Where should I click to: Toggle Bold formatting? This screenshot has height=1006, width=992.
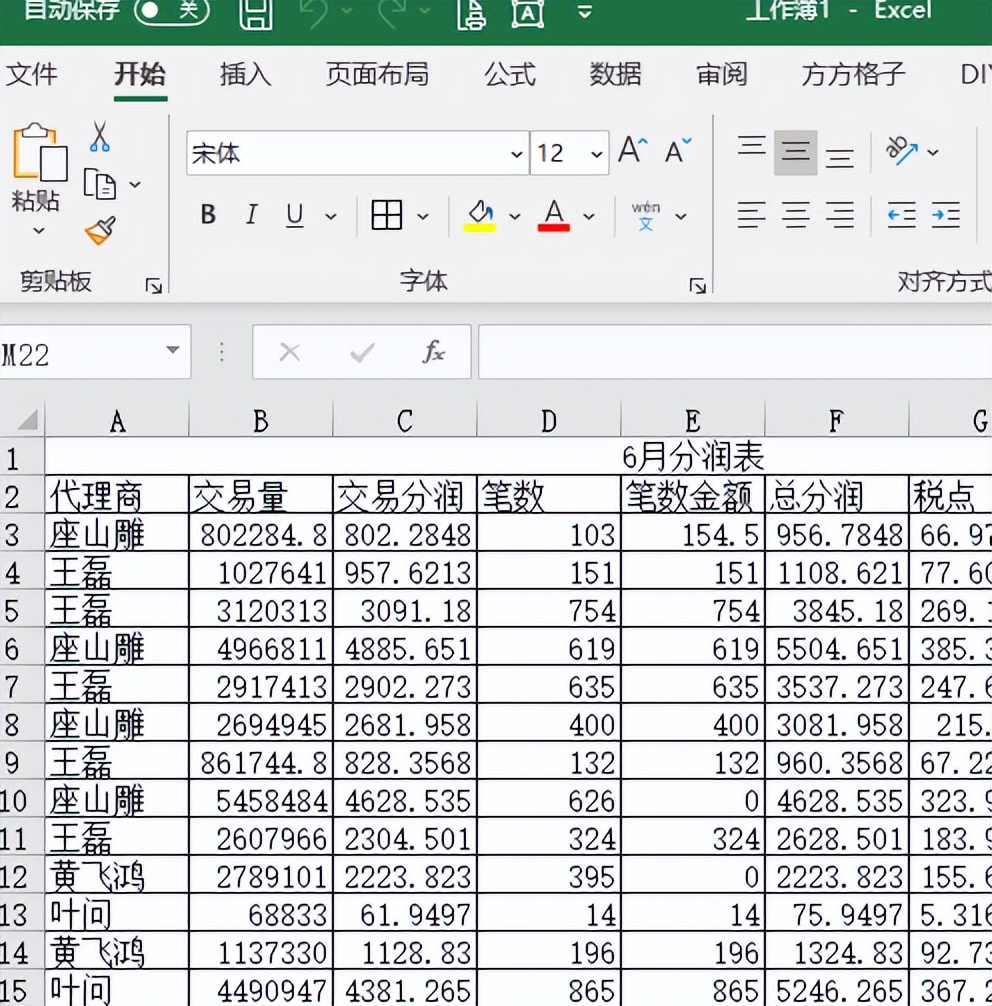tap(207, 214)
